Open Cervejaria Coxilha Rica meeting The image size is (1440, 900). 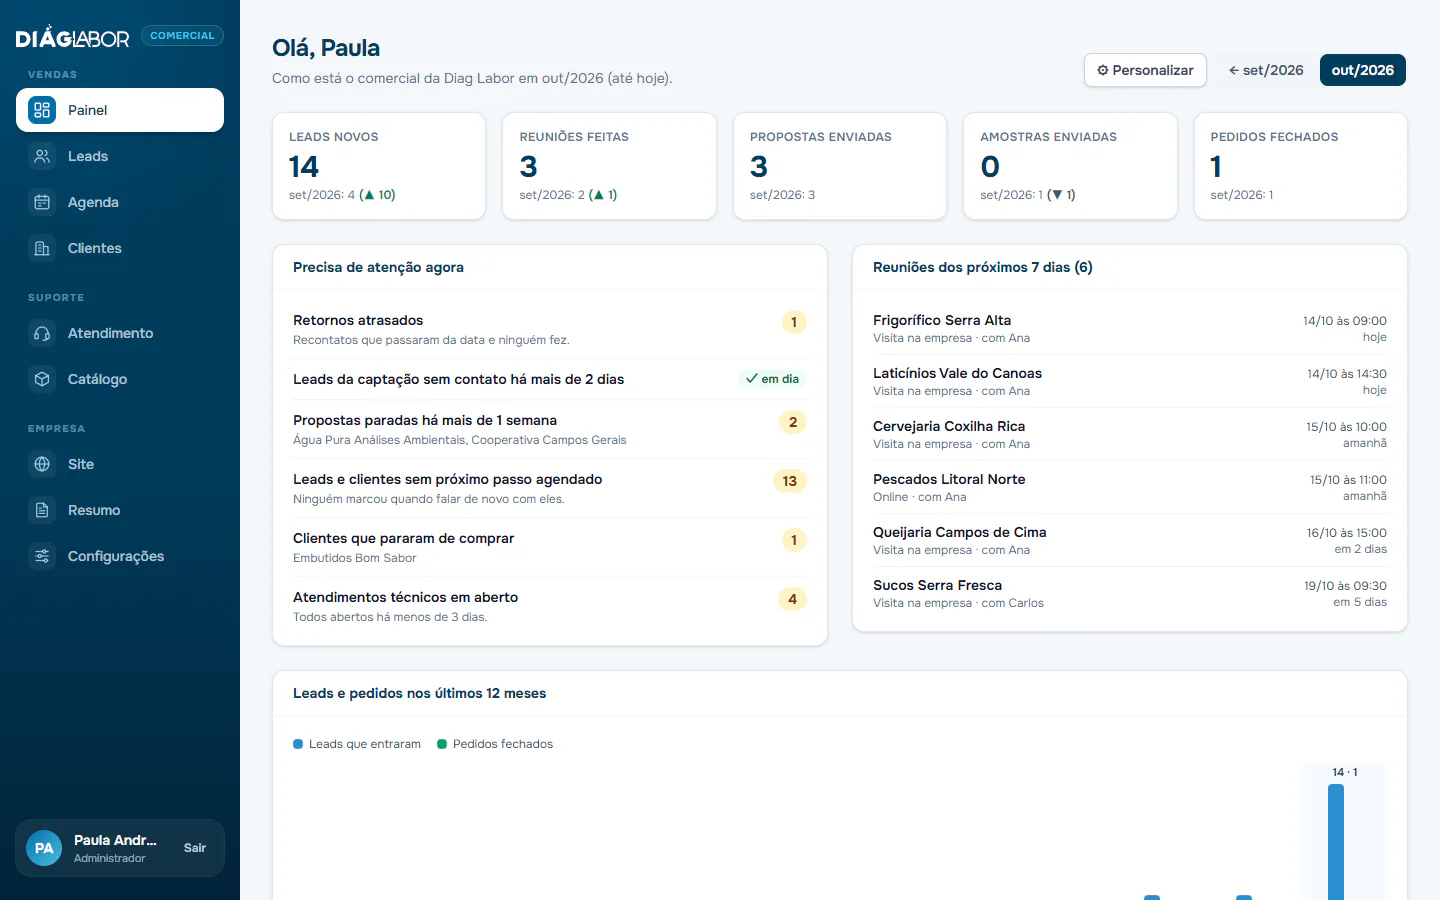[1130, 434]
